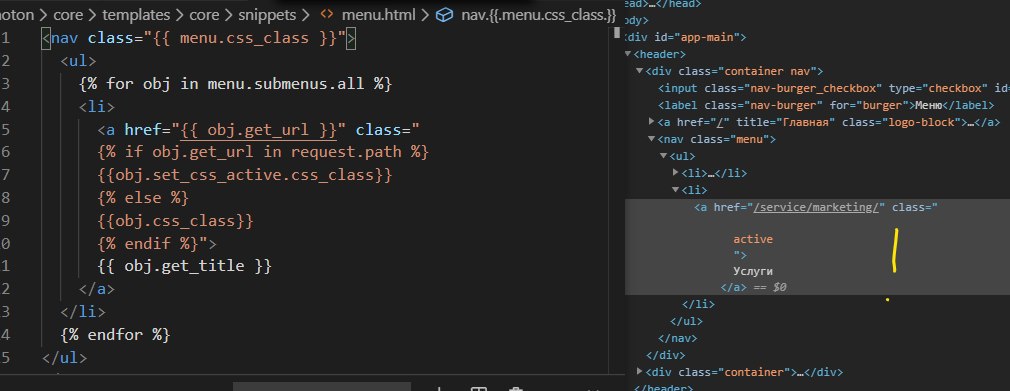Image resolution: width=1010 pixels, height=391 pixels.
Task: Expand the logo-block anchor node
Action: tap(651, 122)
